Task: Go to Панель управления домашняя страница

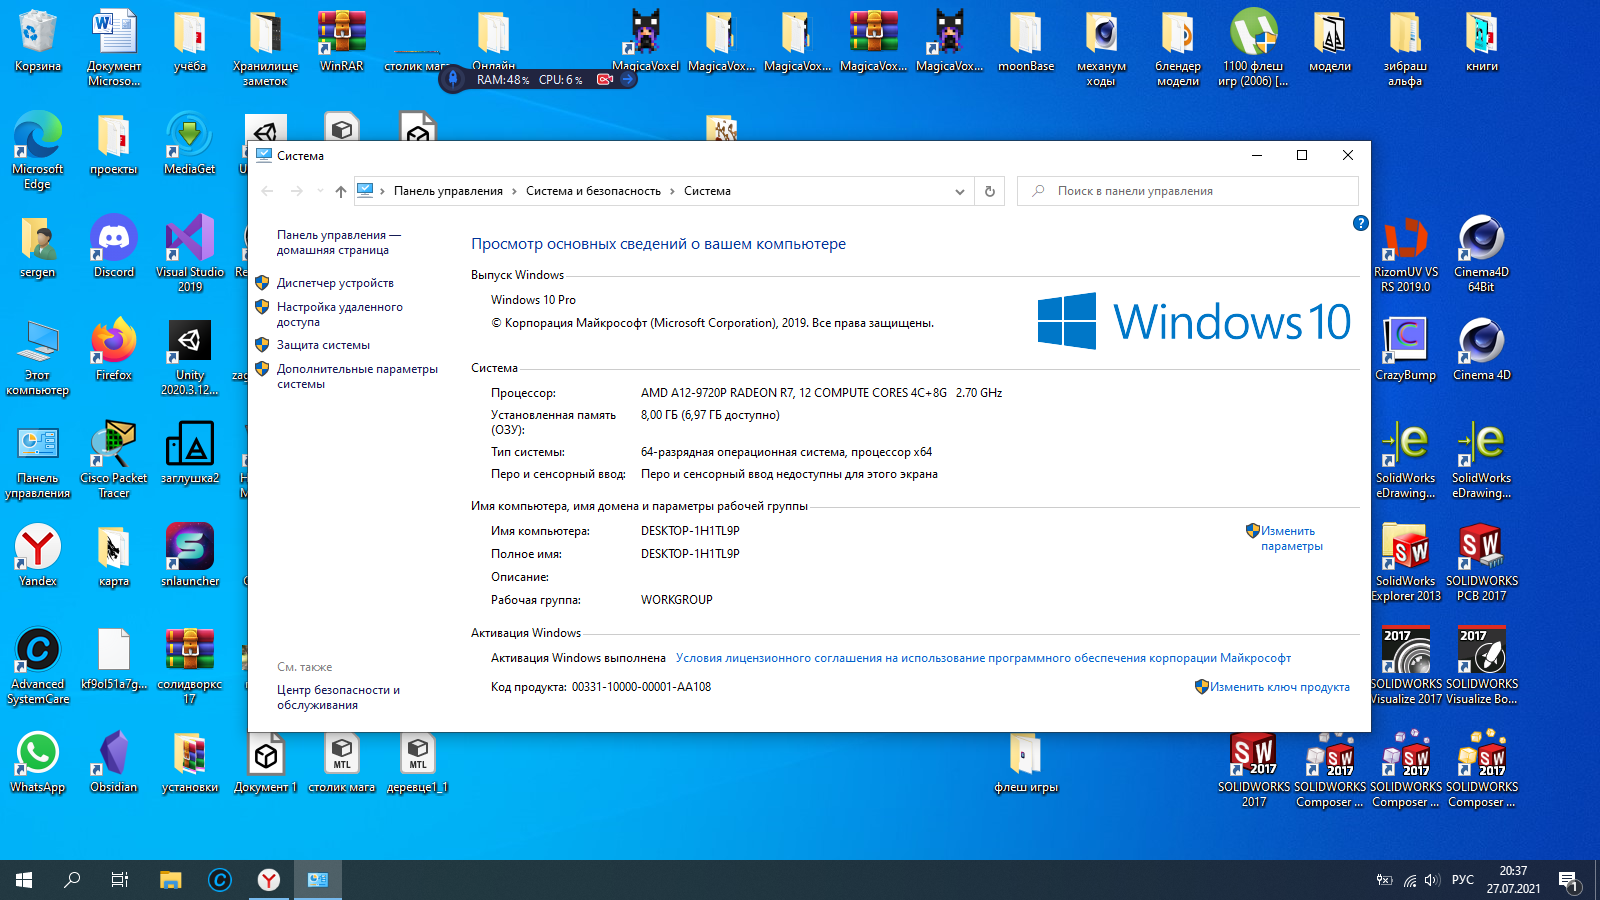Action: pyautogui.click(x=338, y=242)
